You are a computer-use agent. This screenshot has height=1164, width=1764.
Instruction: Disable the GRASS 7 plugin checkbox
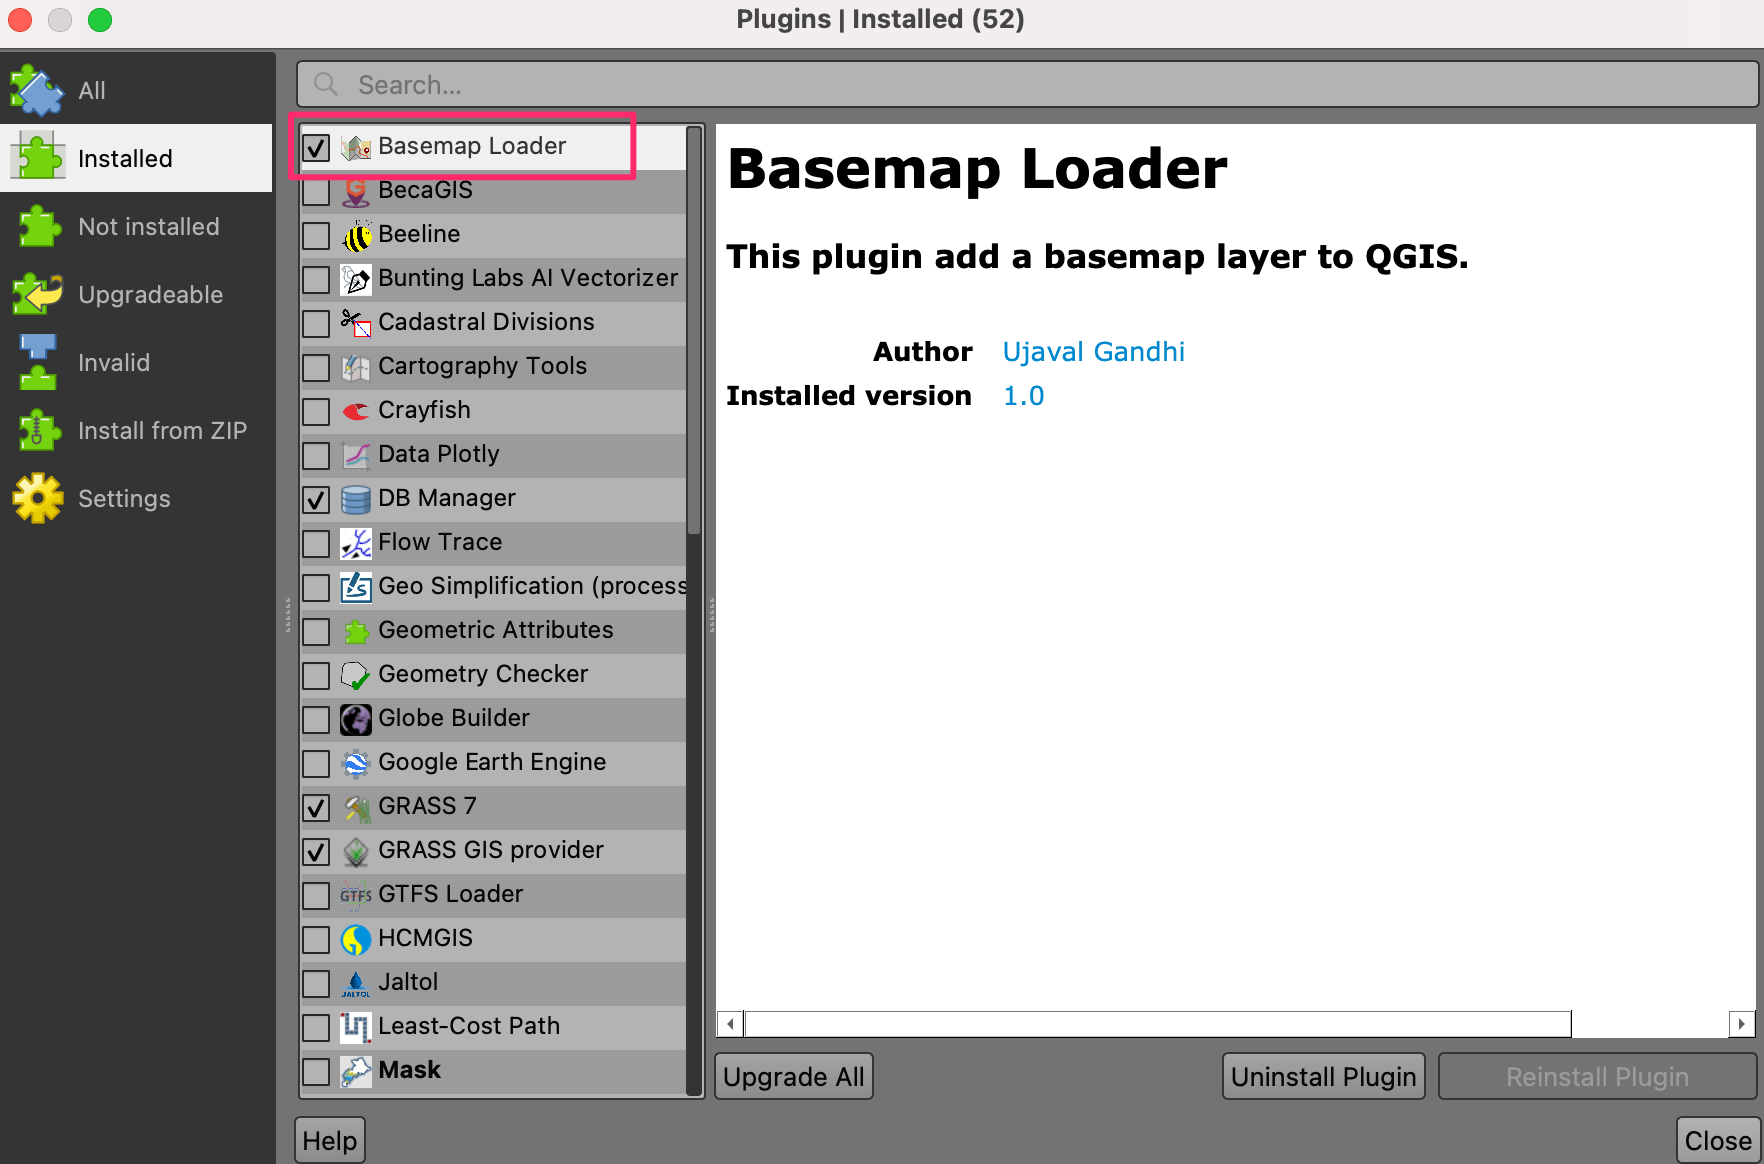[x=316, y=808]
